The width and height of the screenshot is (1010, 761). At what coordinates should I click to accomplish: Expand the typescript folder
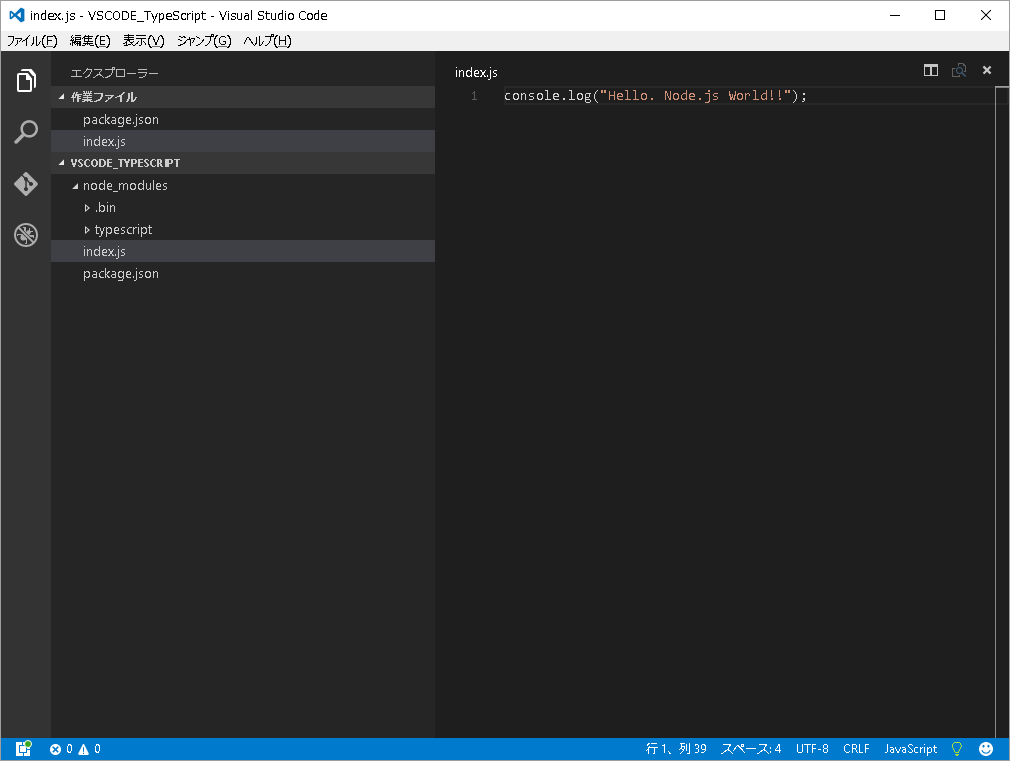click(x=87, y=229)
